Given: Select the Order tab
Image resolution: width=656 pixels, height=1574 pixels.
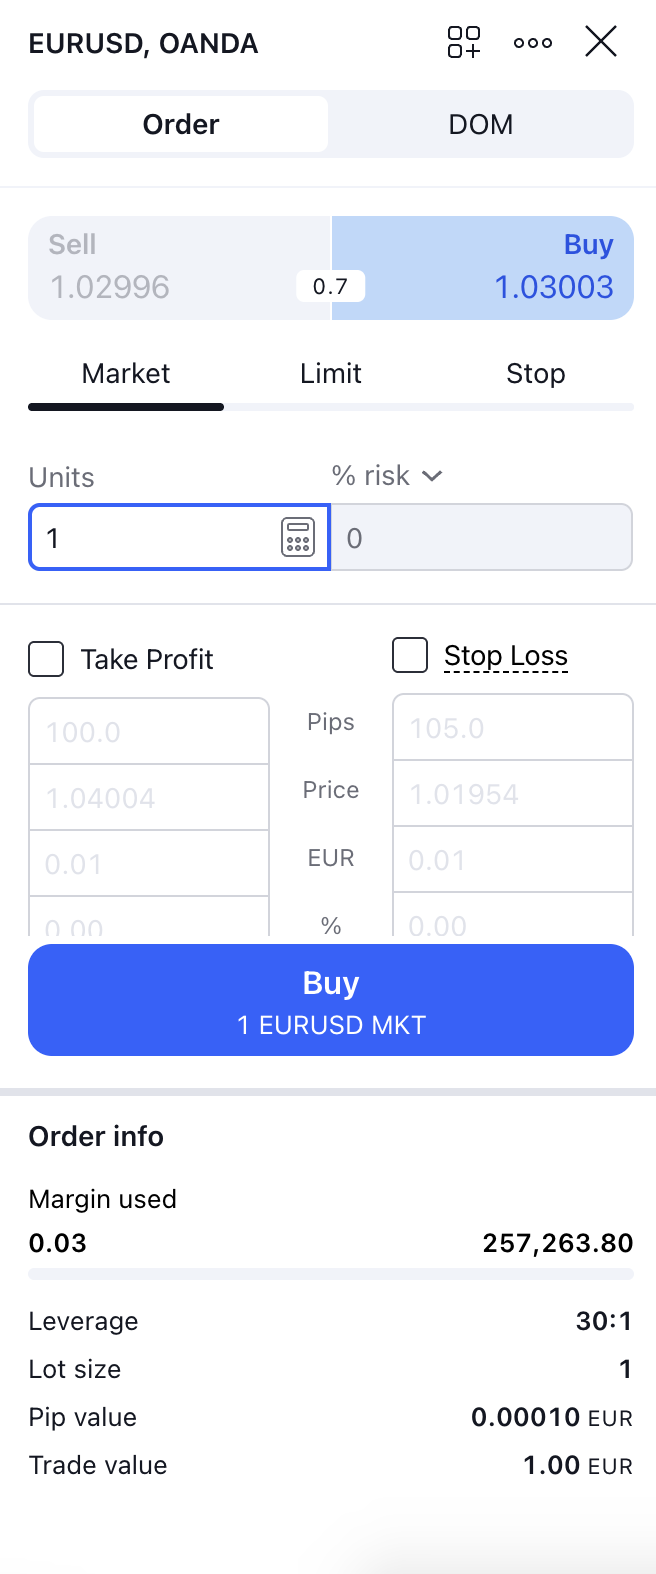Looking at the screenshot, I should pos(181,124).
